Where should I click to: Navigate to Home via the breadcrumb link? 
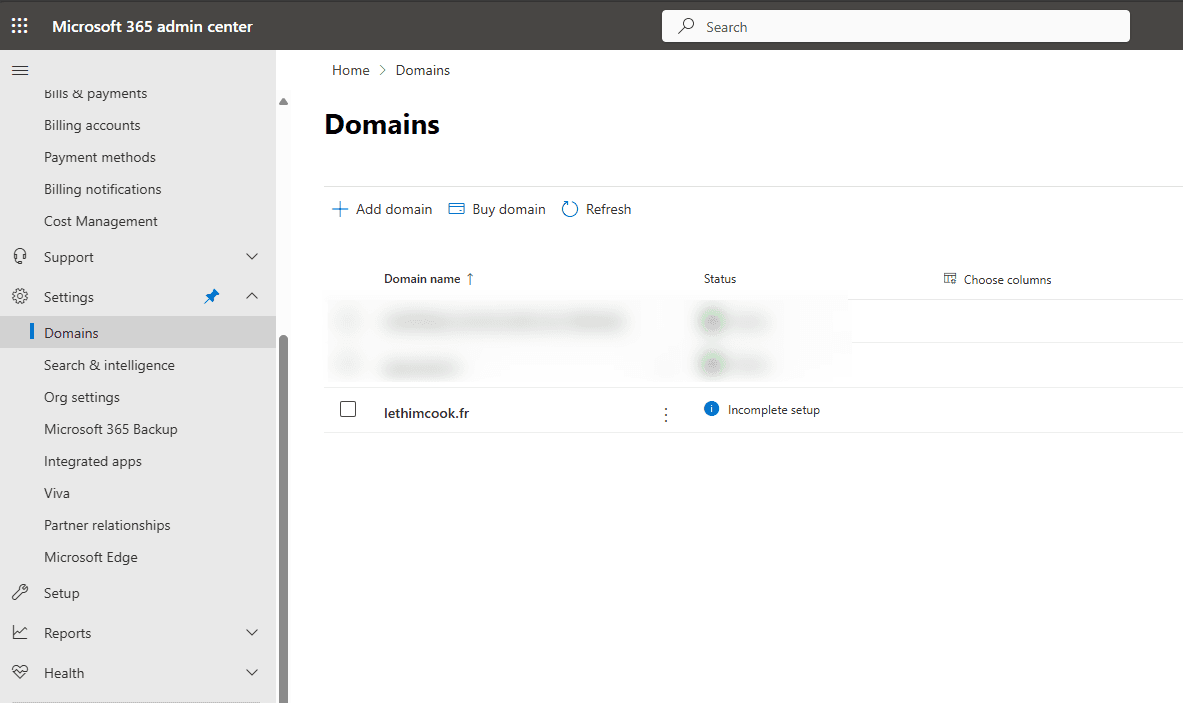pyautogui.click(x=350, y=69)
